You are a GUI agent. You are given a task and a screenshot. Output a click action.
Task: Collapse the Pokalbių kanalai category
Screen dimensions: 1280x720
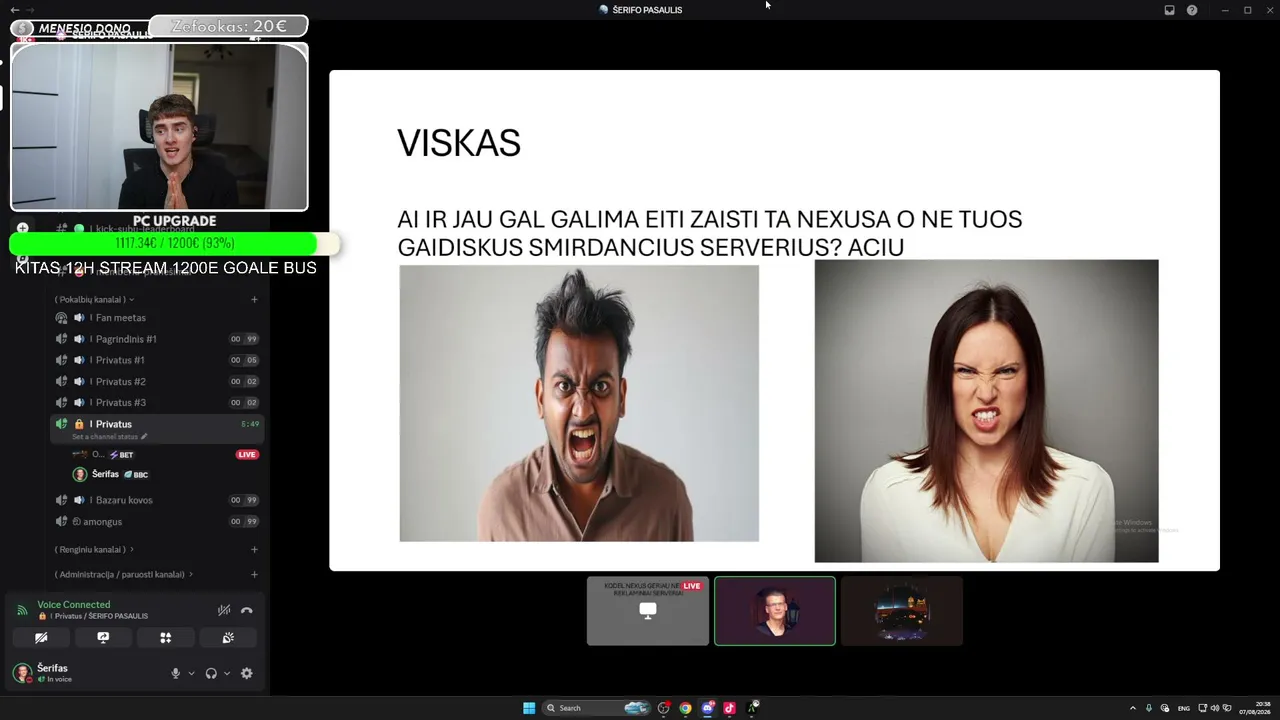[x=94, y=299]
